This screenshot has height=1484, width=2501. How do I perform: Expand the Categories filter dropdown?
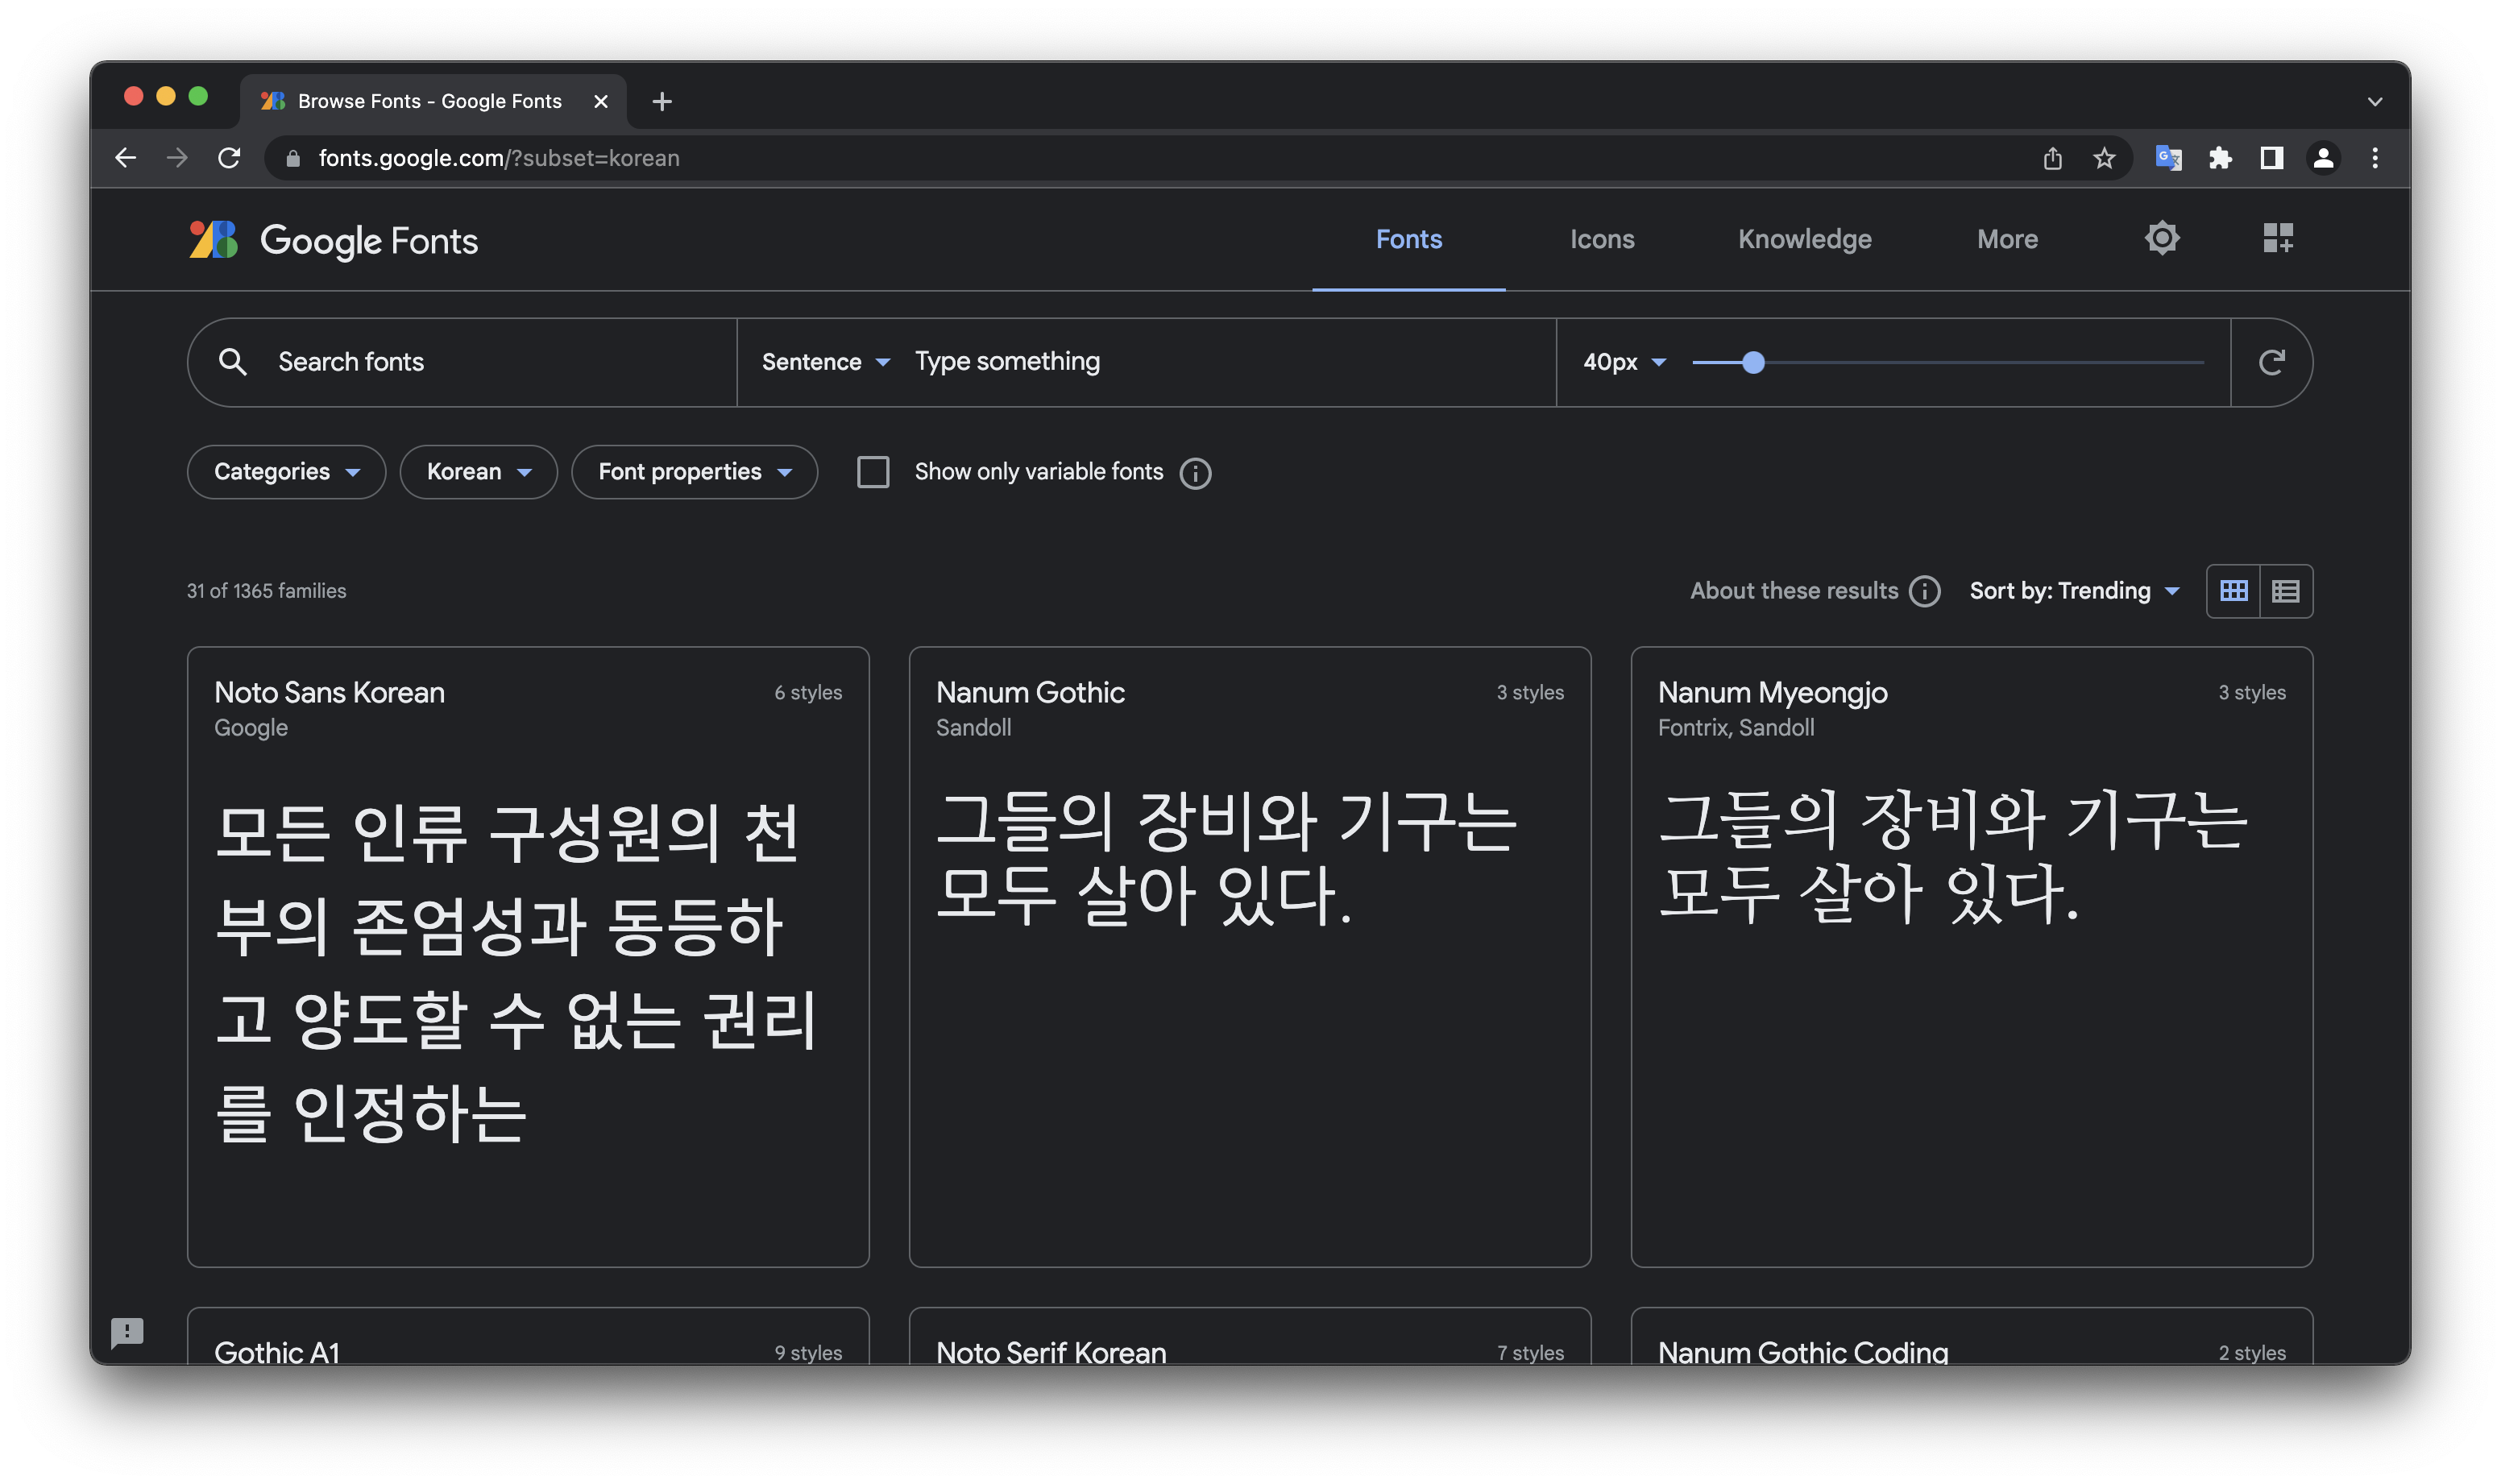click(x=286, y=472)
